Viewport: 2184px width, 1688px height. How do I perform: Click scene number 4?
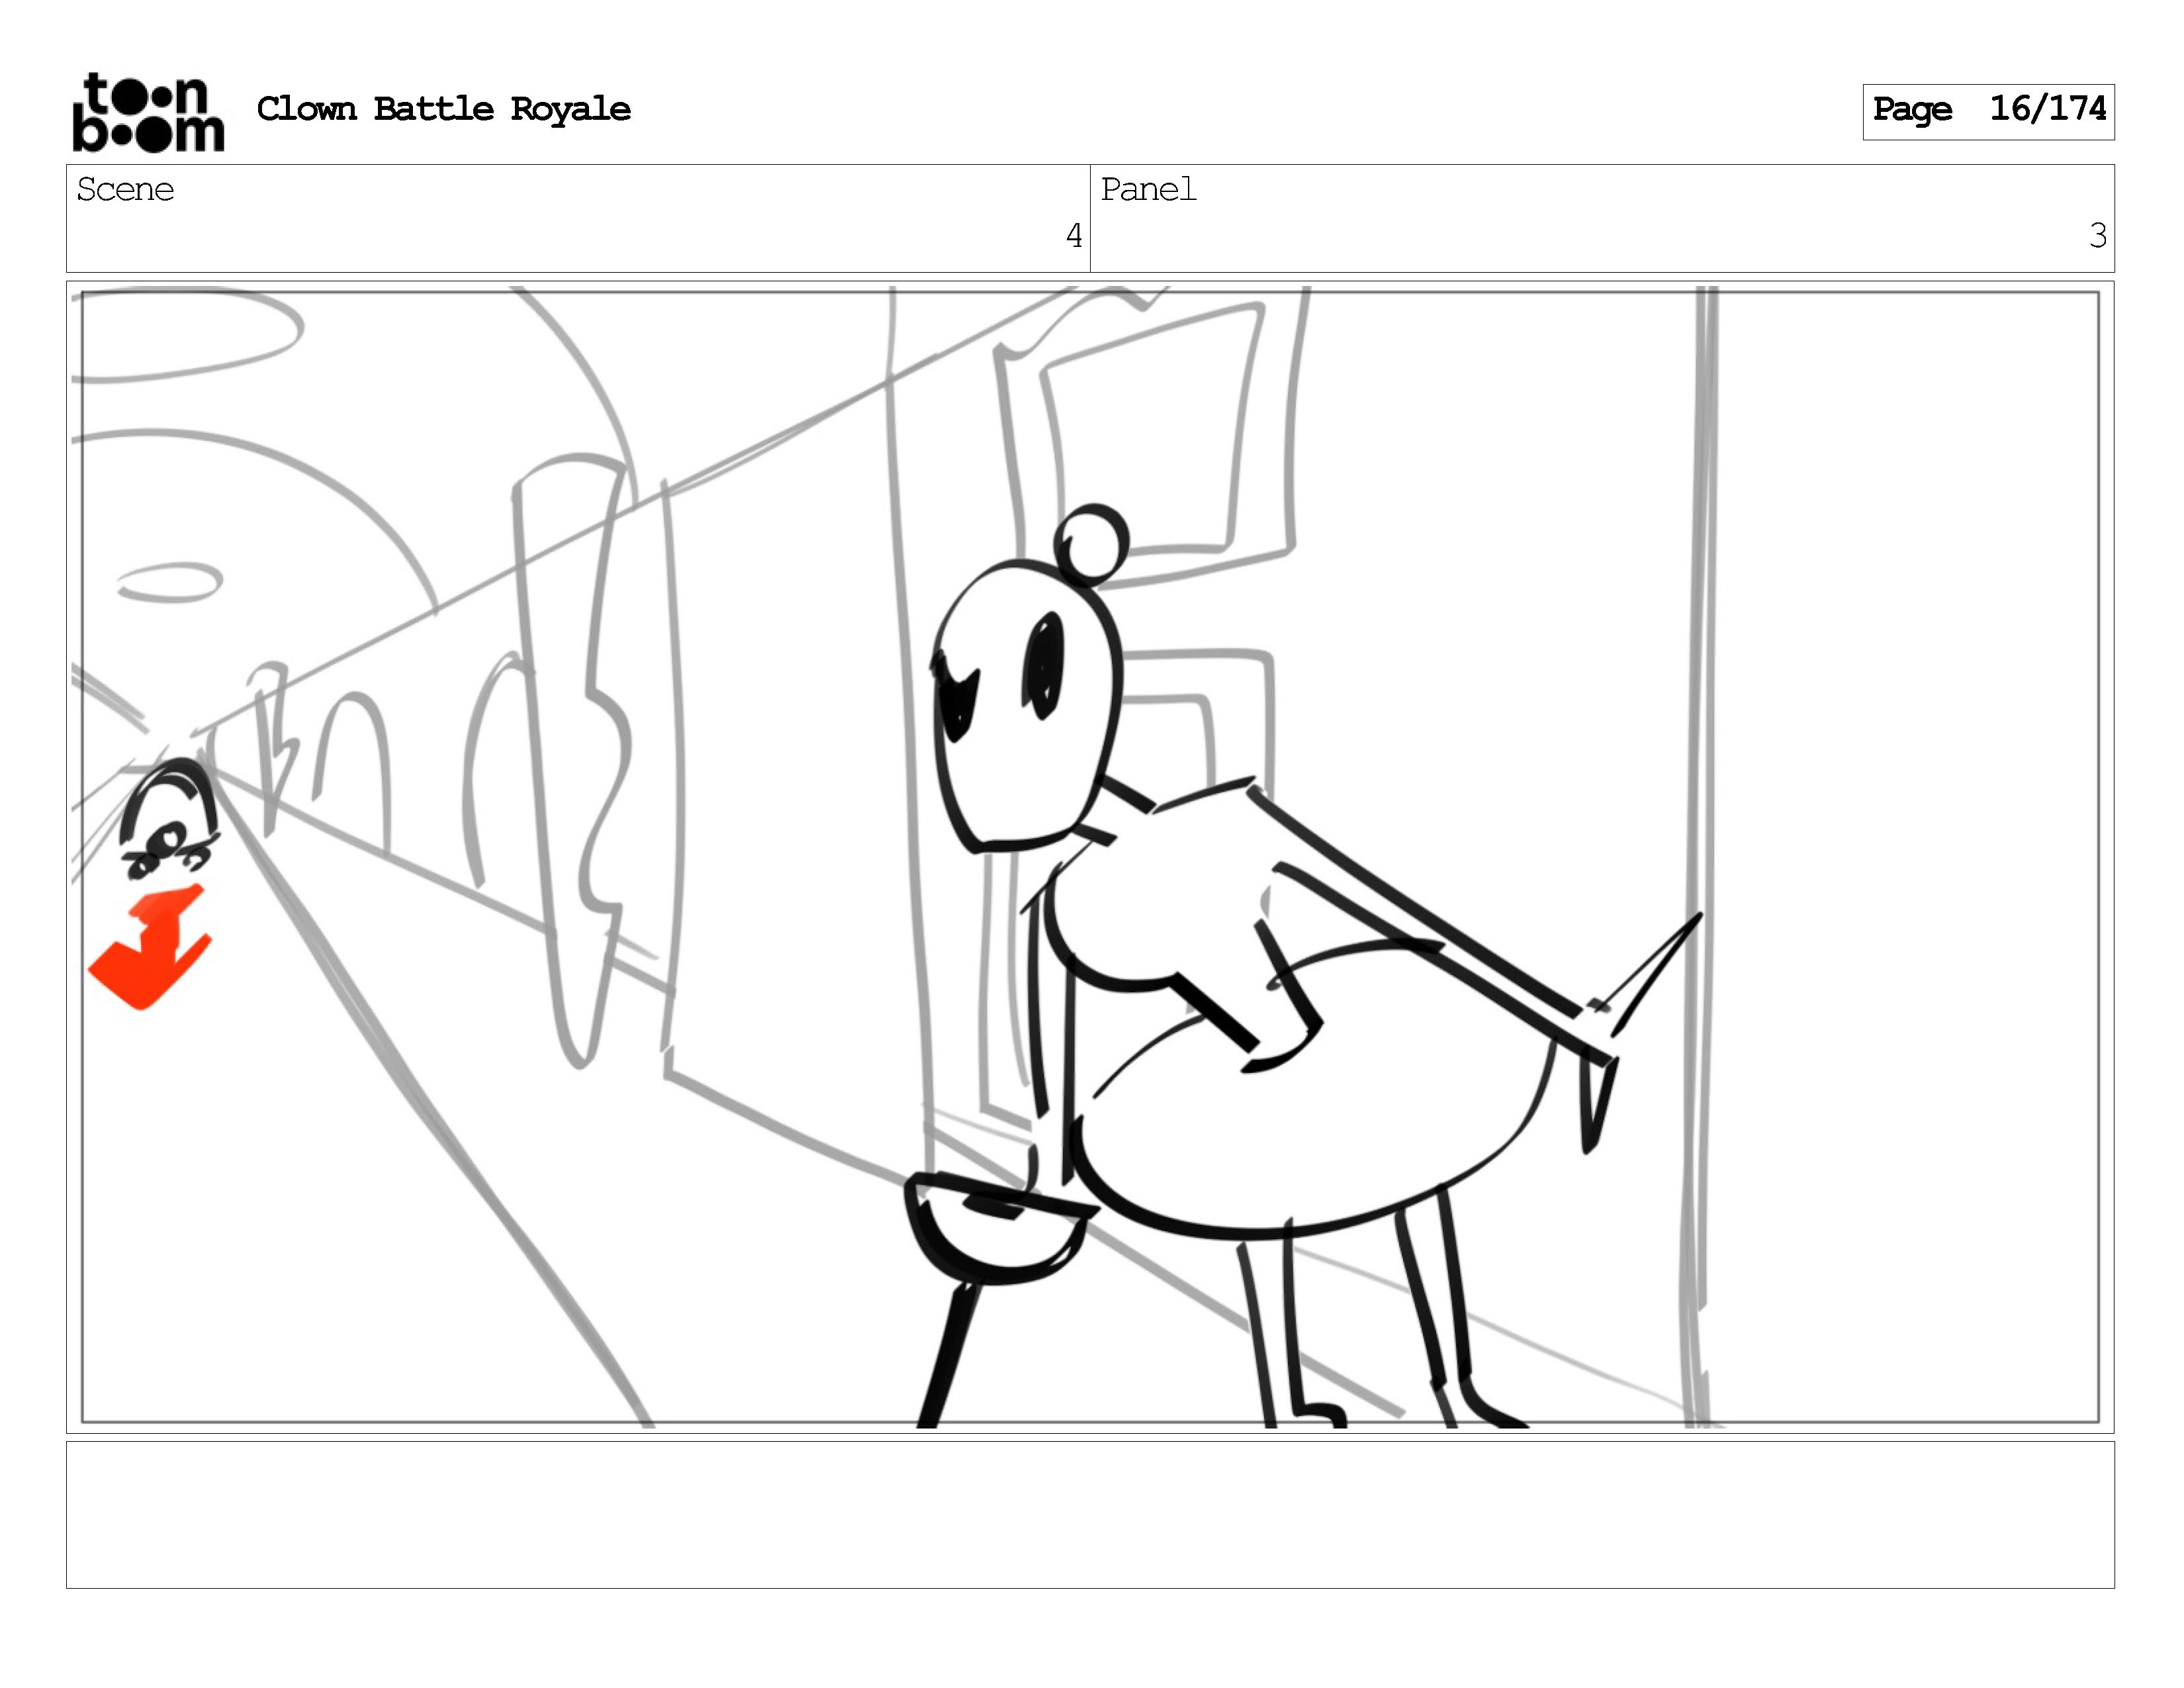(1073, 236)
